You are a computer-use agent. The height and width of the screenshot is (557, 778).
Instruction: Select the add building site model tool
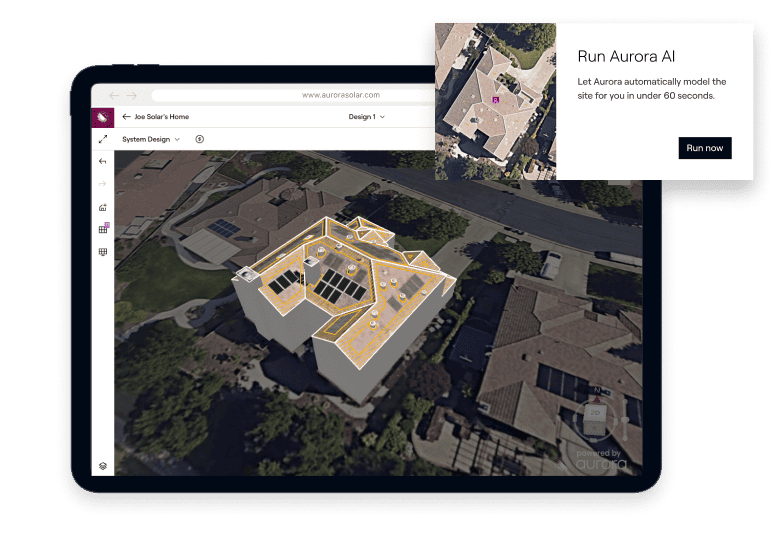(103, 207)
